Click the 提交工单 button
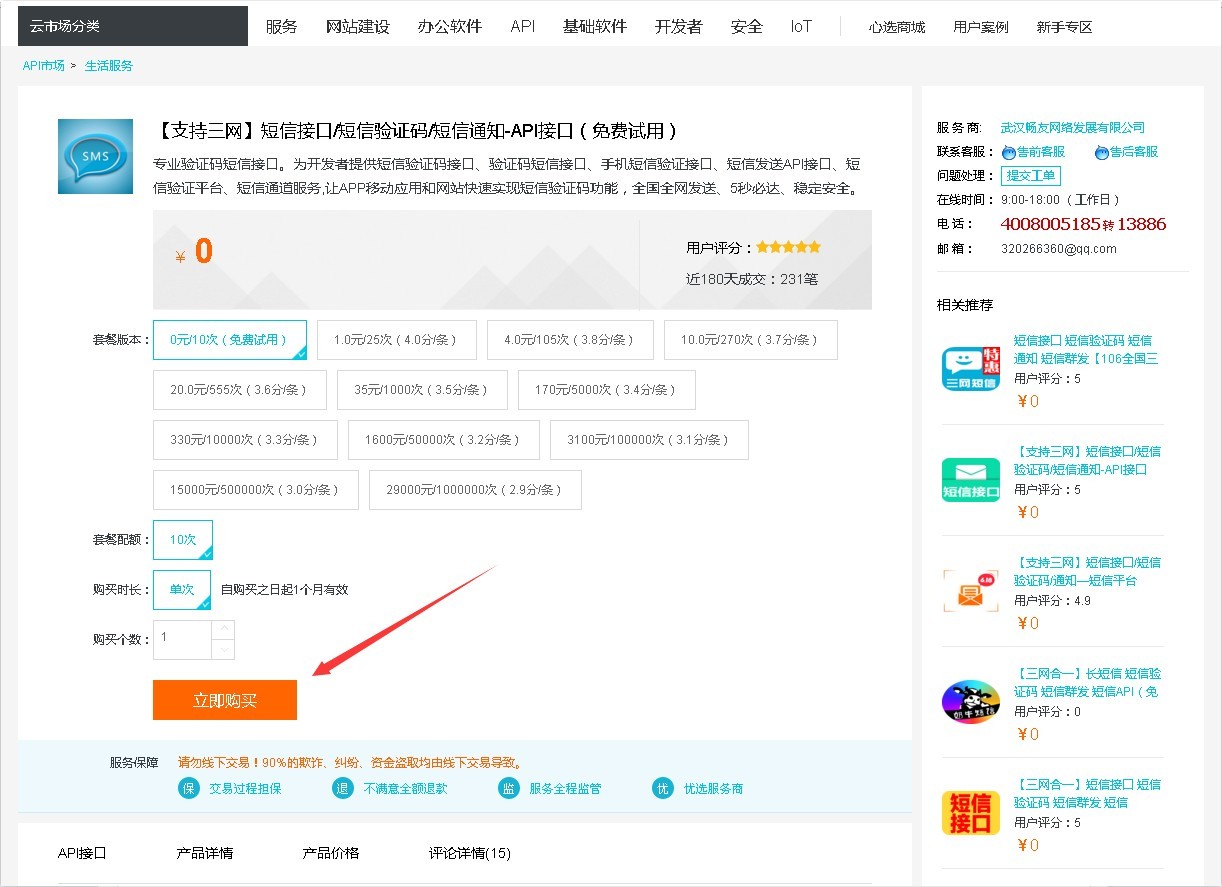Screen dimensions: 1222x887 coord(1031,176)
